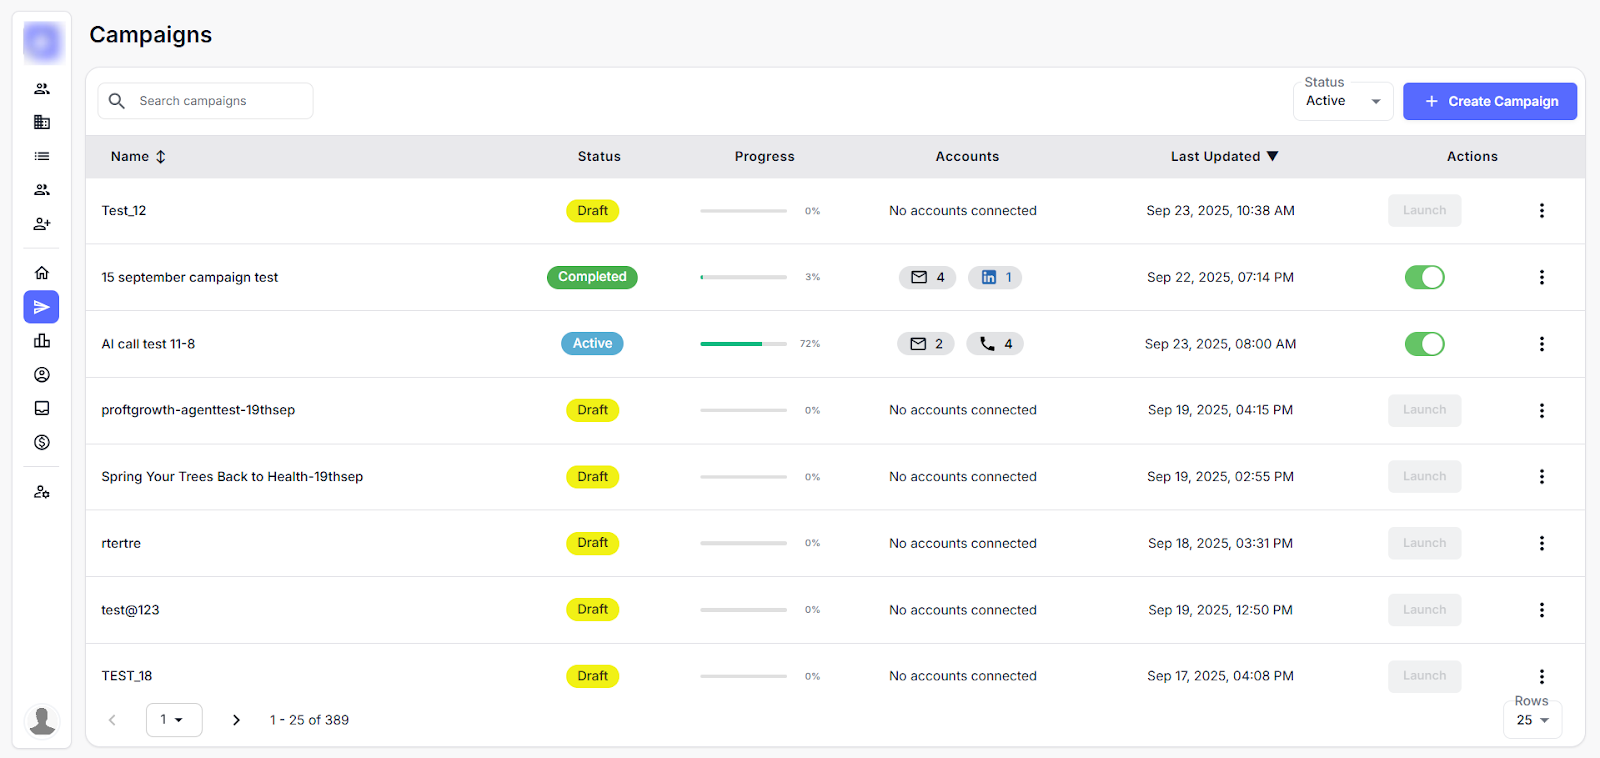
Task: Click the company building sidebar icon
Action: pyautogui.click(x=42, y=122)
